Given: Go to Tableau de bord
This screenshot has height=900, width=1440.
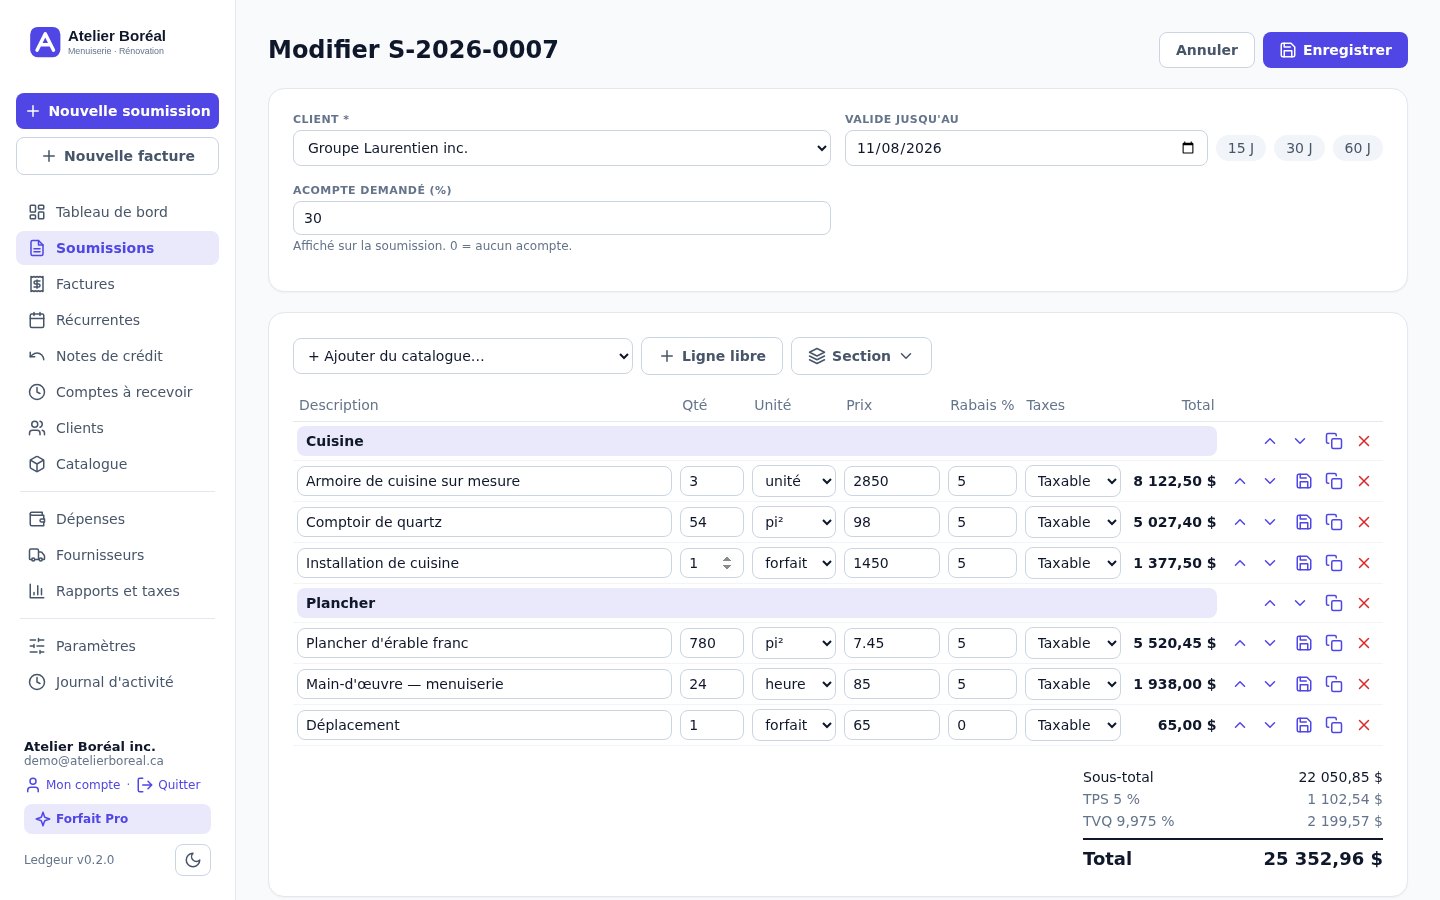Looking at the screenshot, I should (118, 212).
